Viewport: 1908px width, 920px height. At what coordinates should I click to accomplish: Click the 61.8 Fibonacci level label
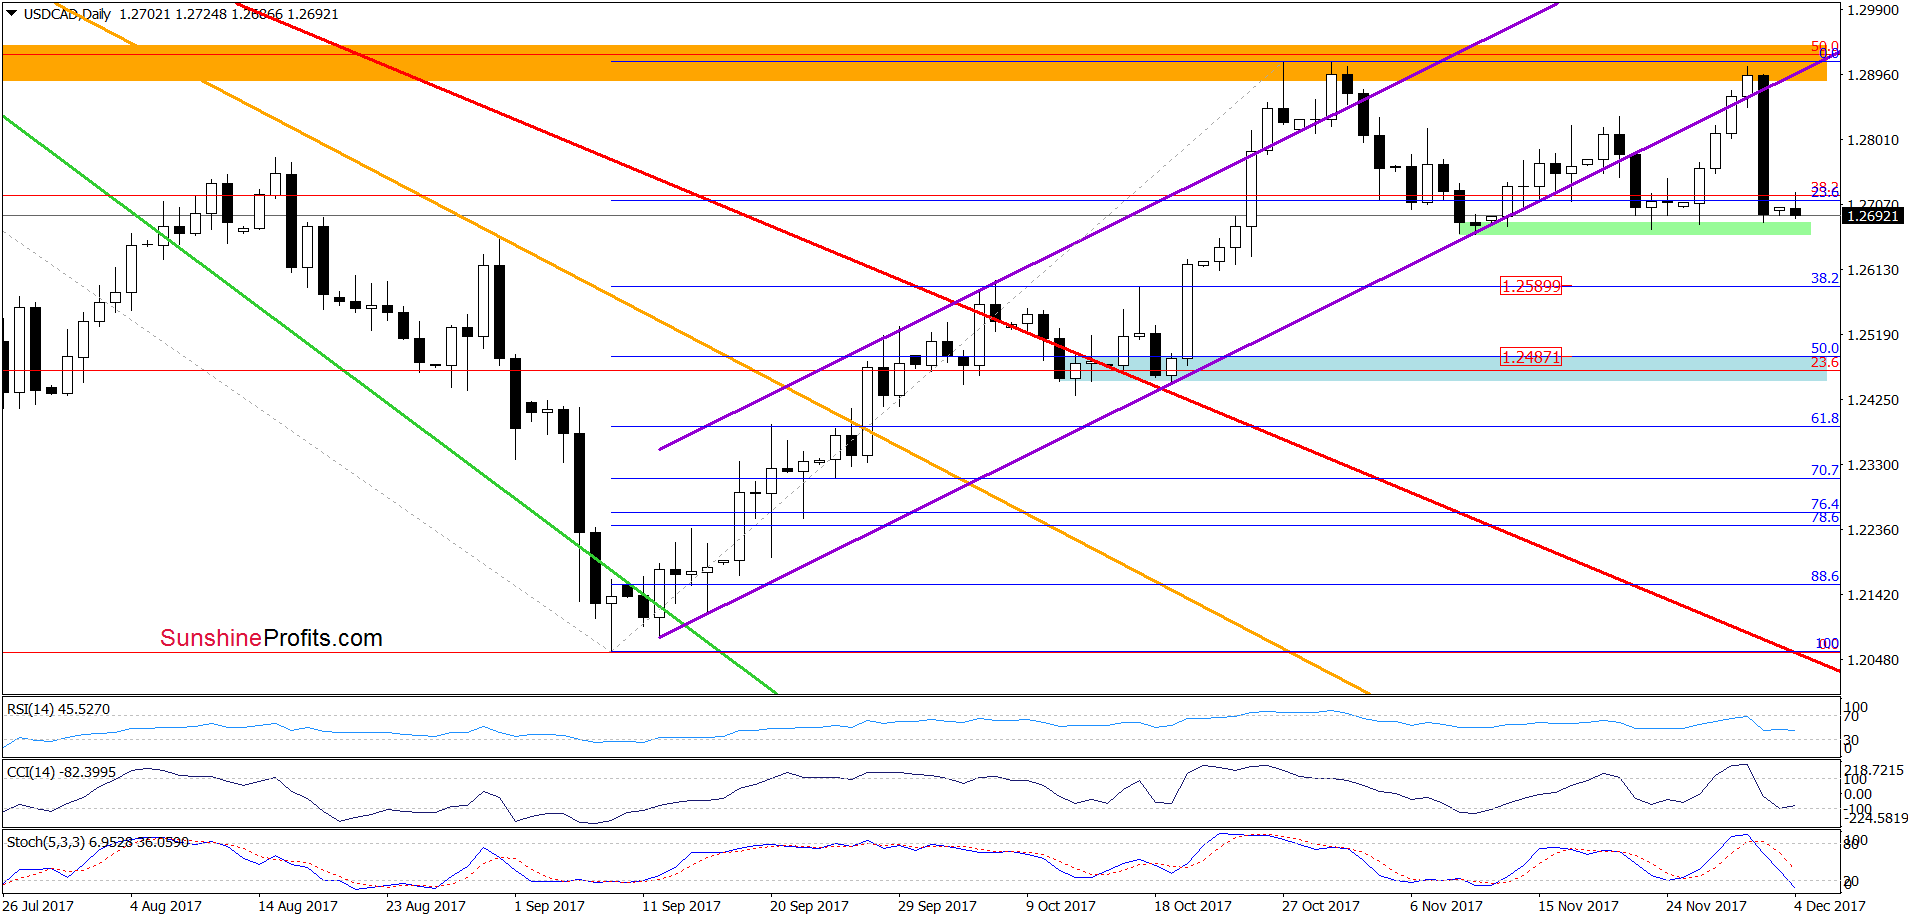tap(1824, 418)
